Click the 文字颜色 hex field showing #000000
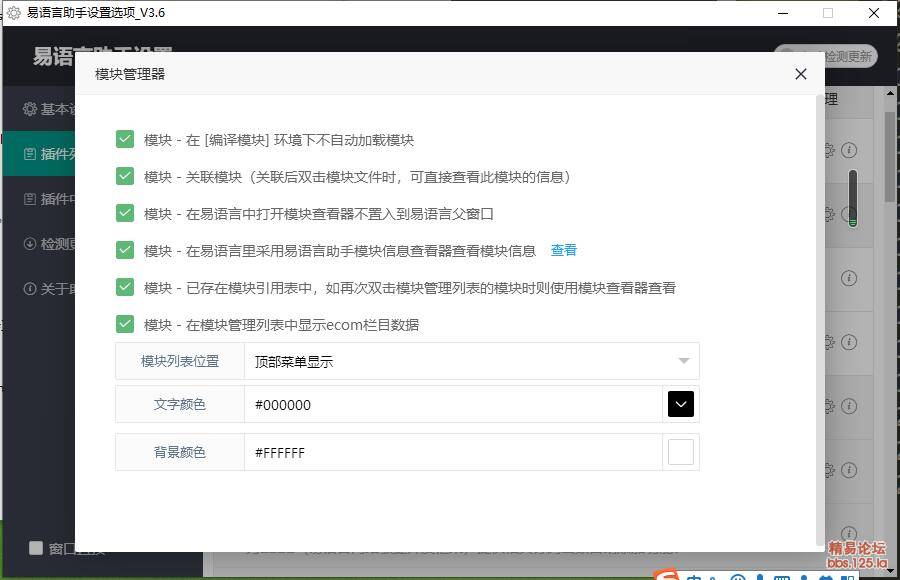This screenshot has height=580, width=900. 453,404
